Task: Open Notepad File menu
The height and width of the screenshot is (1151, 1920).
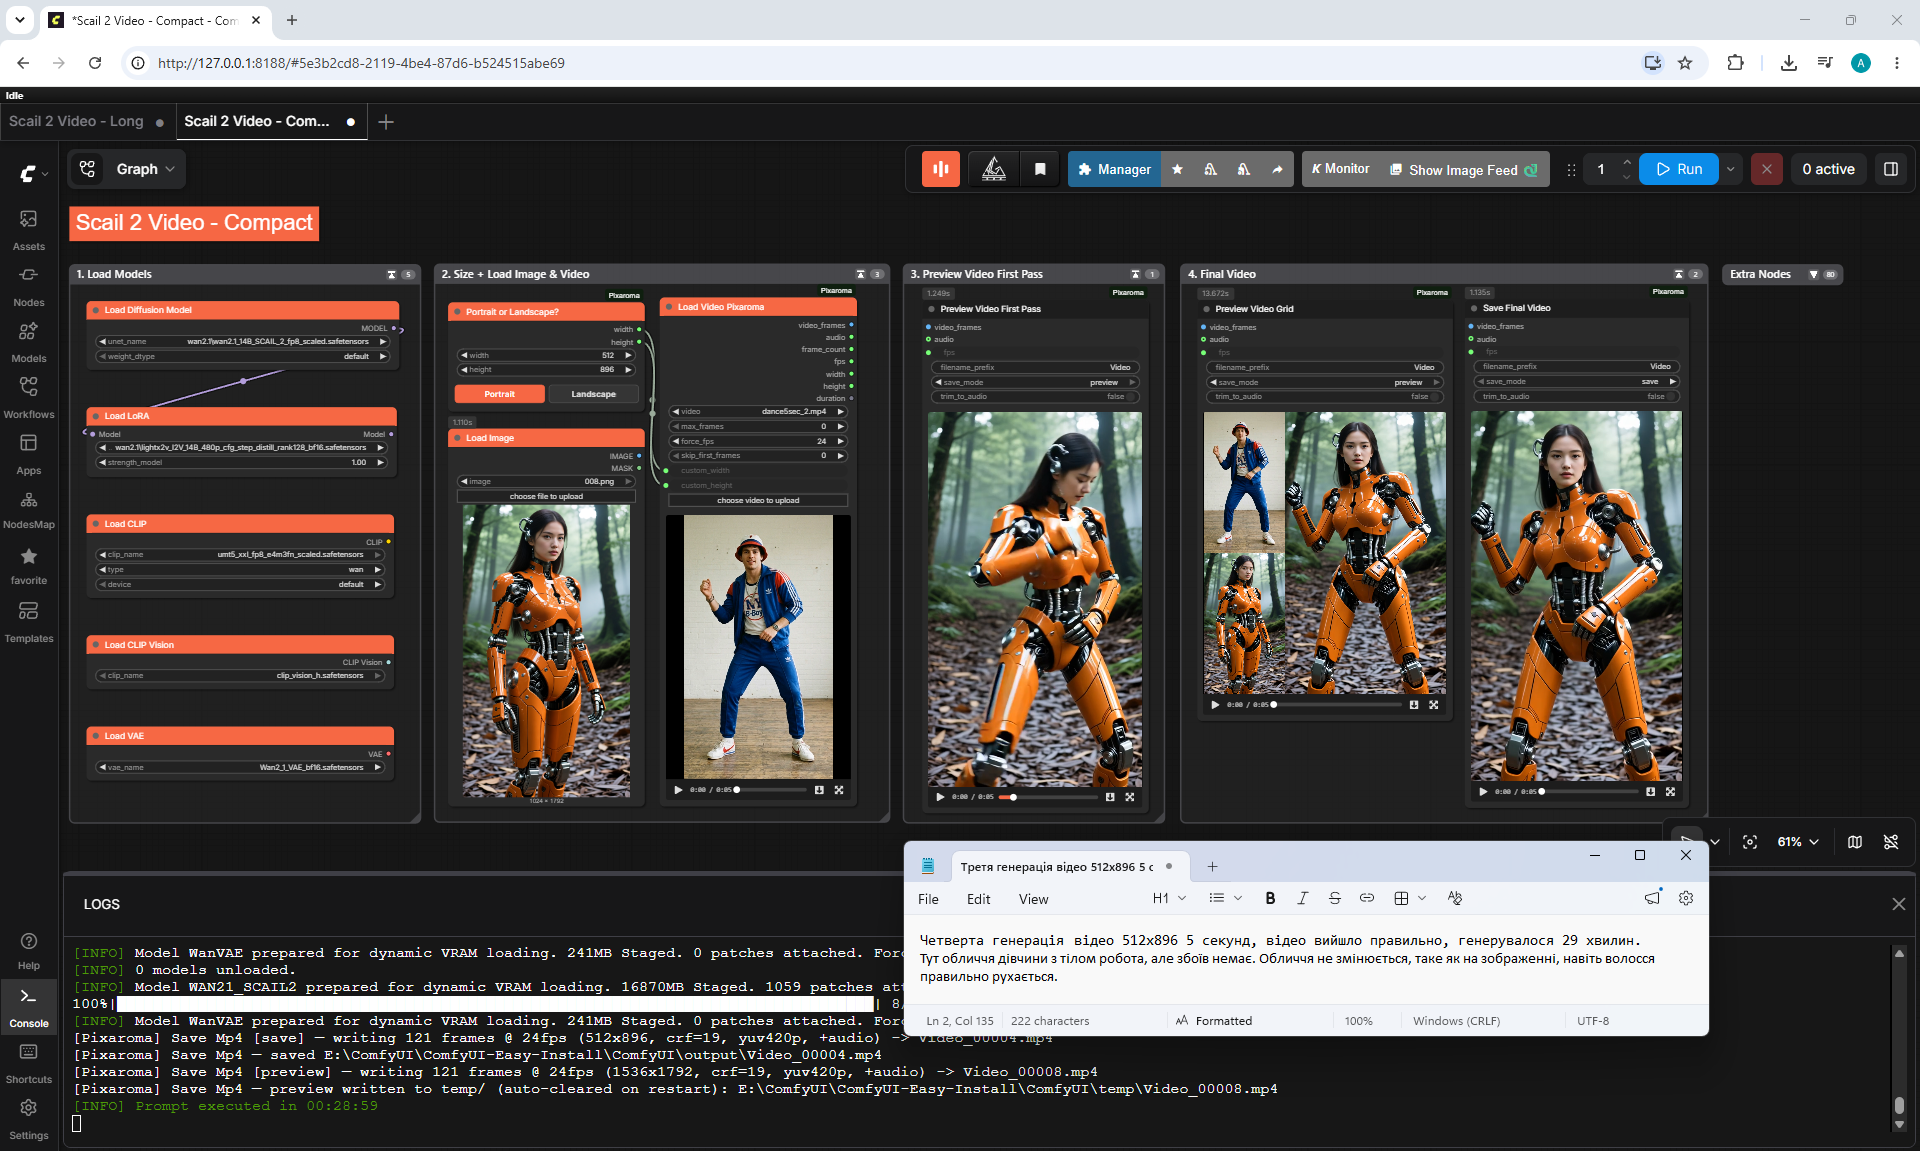Action: [928, 899]
